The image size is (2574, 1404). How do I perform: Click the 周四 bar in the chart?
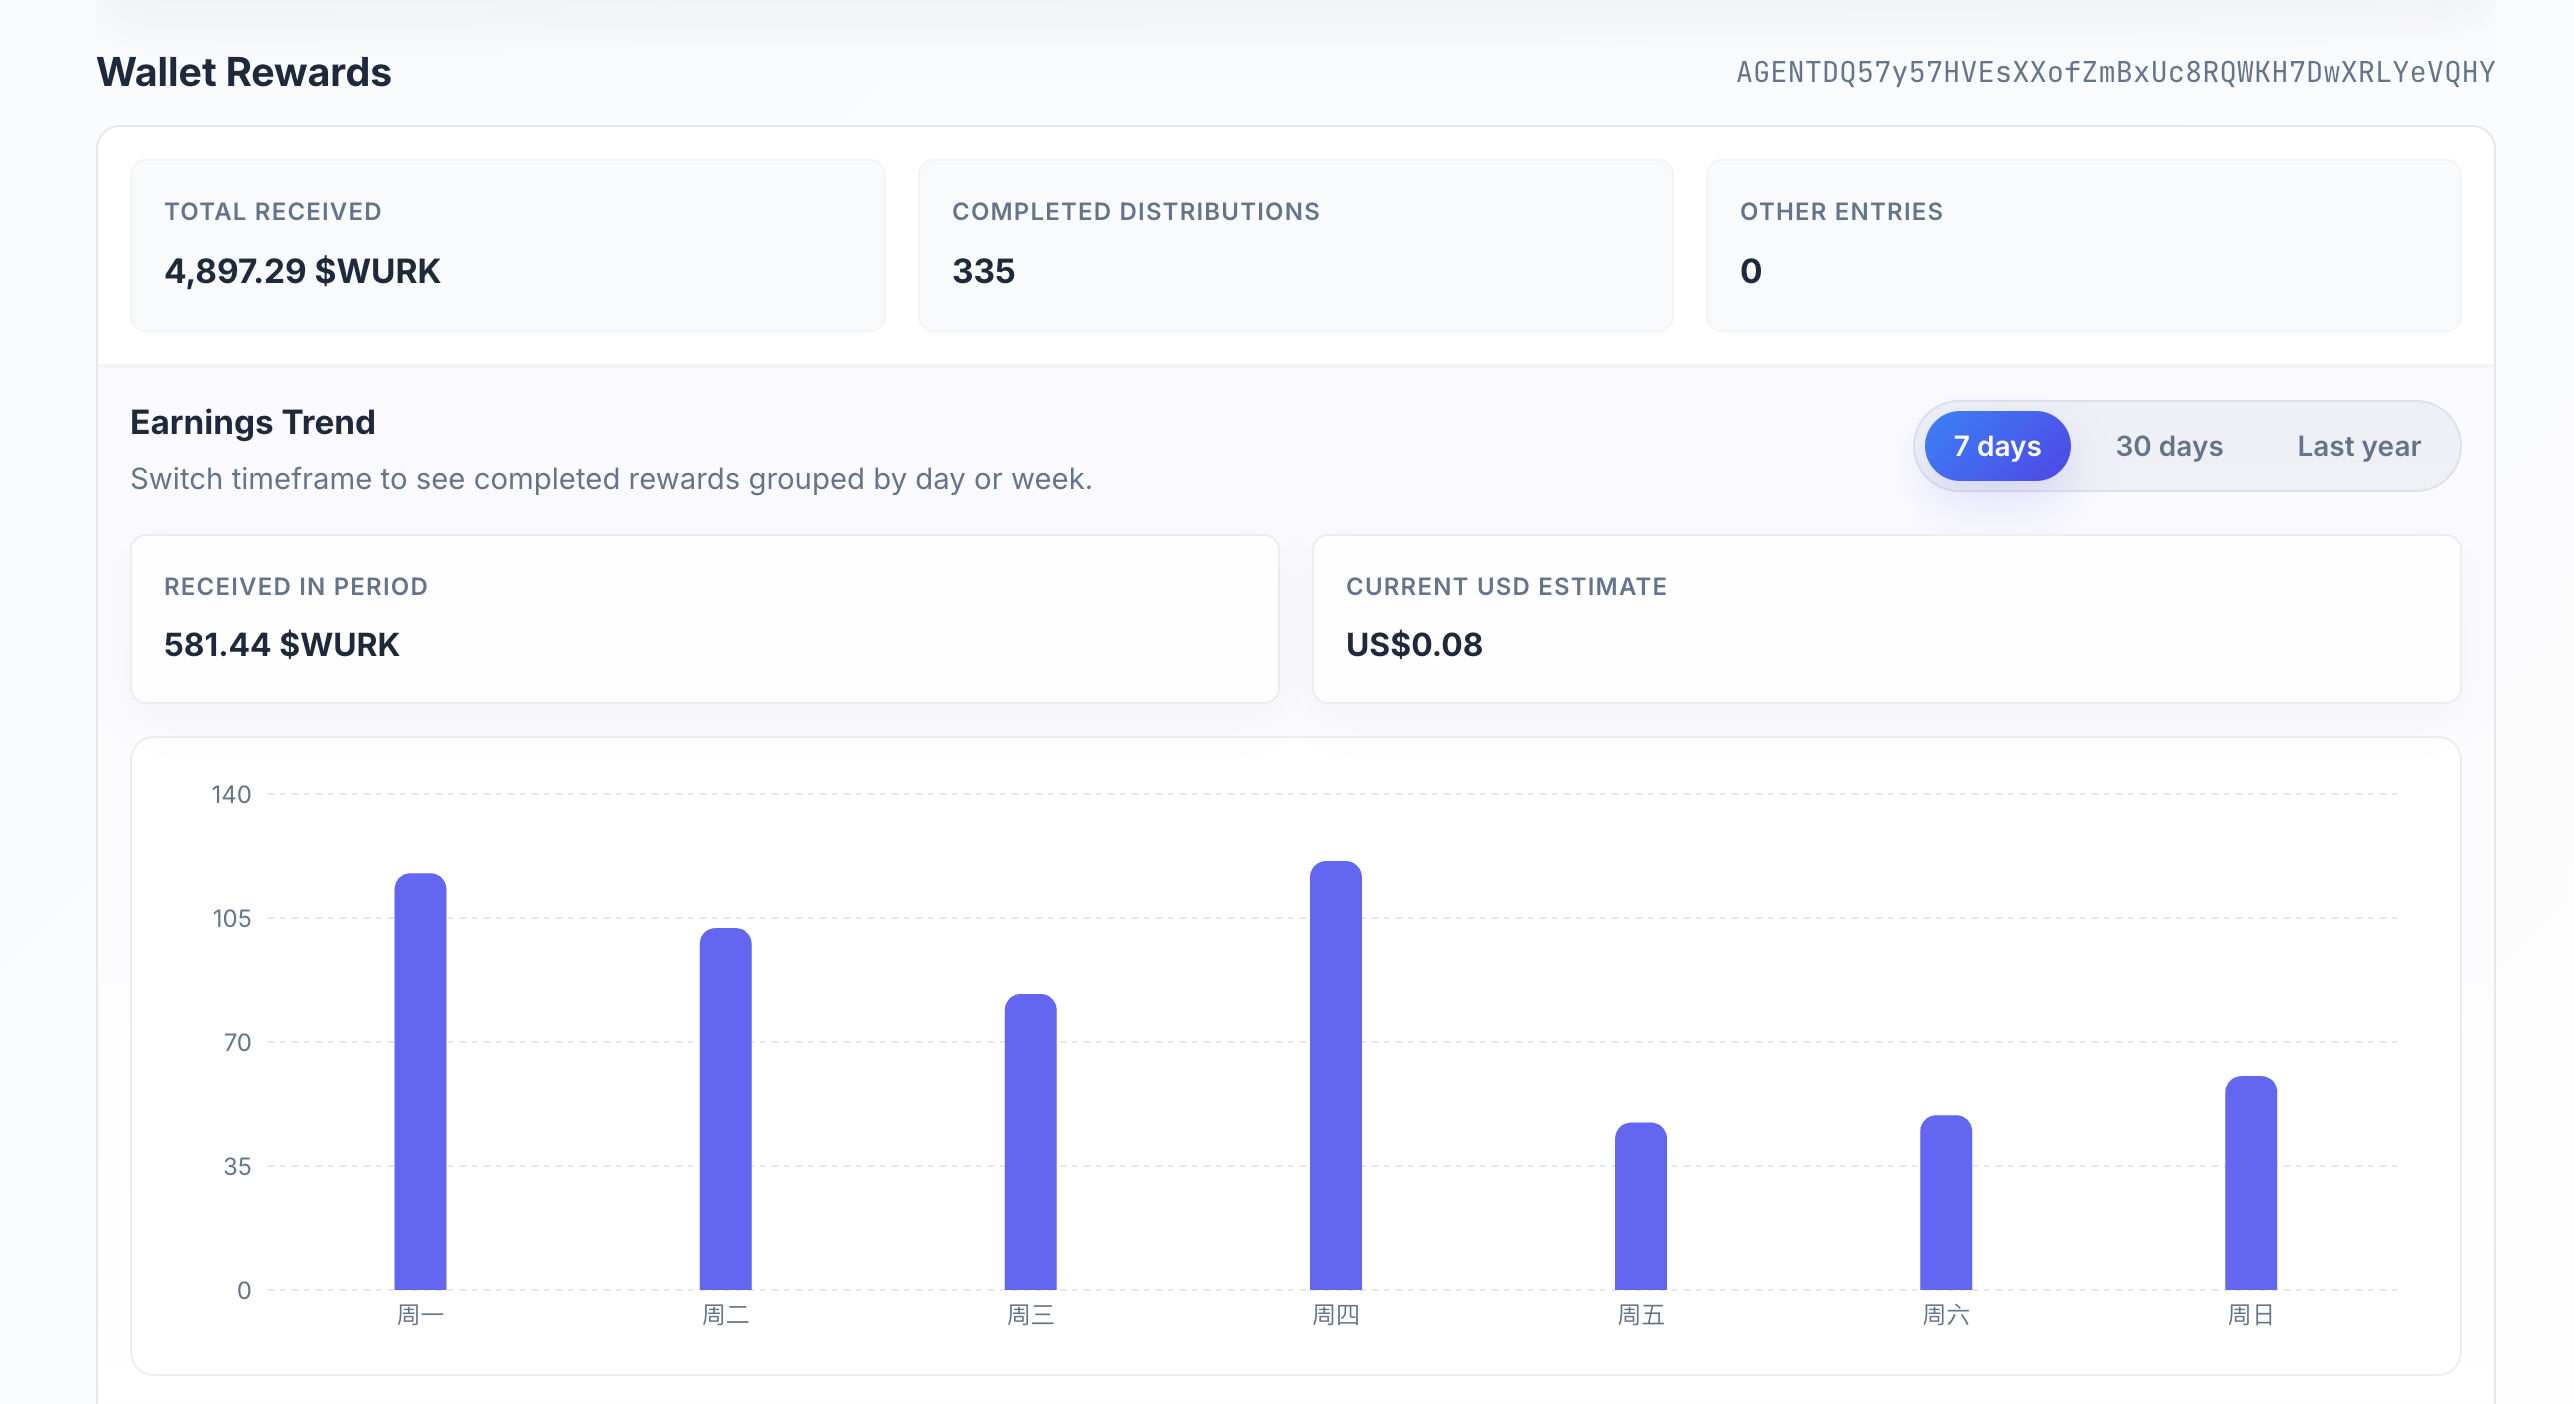click(1336, 1075)
